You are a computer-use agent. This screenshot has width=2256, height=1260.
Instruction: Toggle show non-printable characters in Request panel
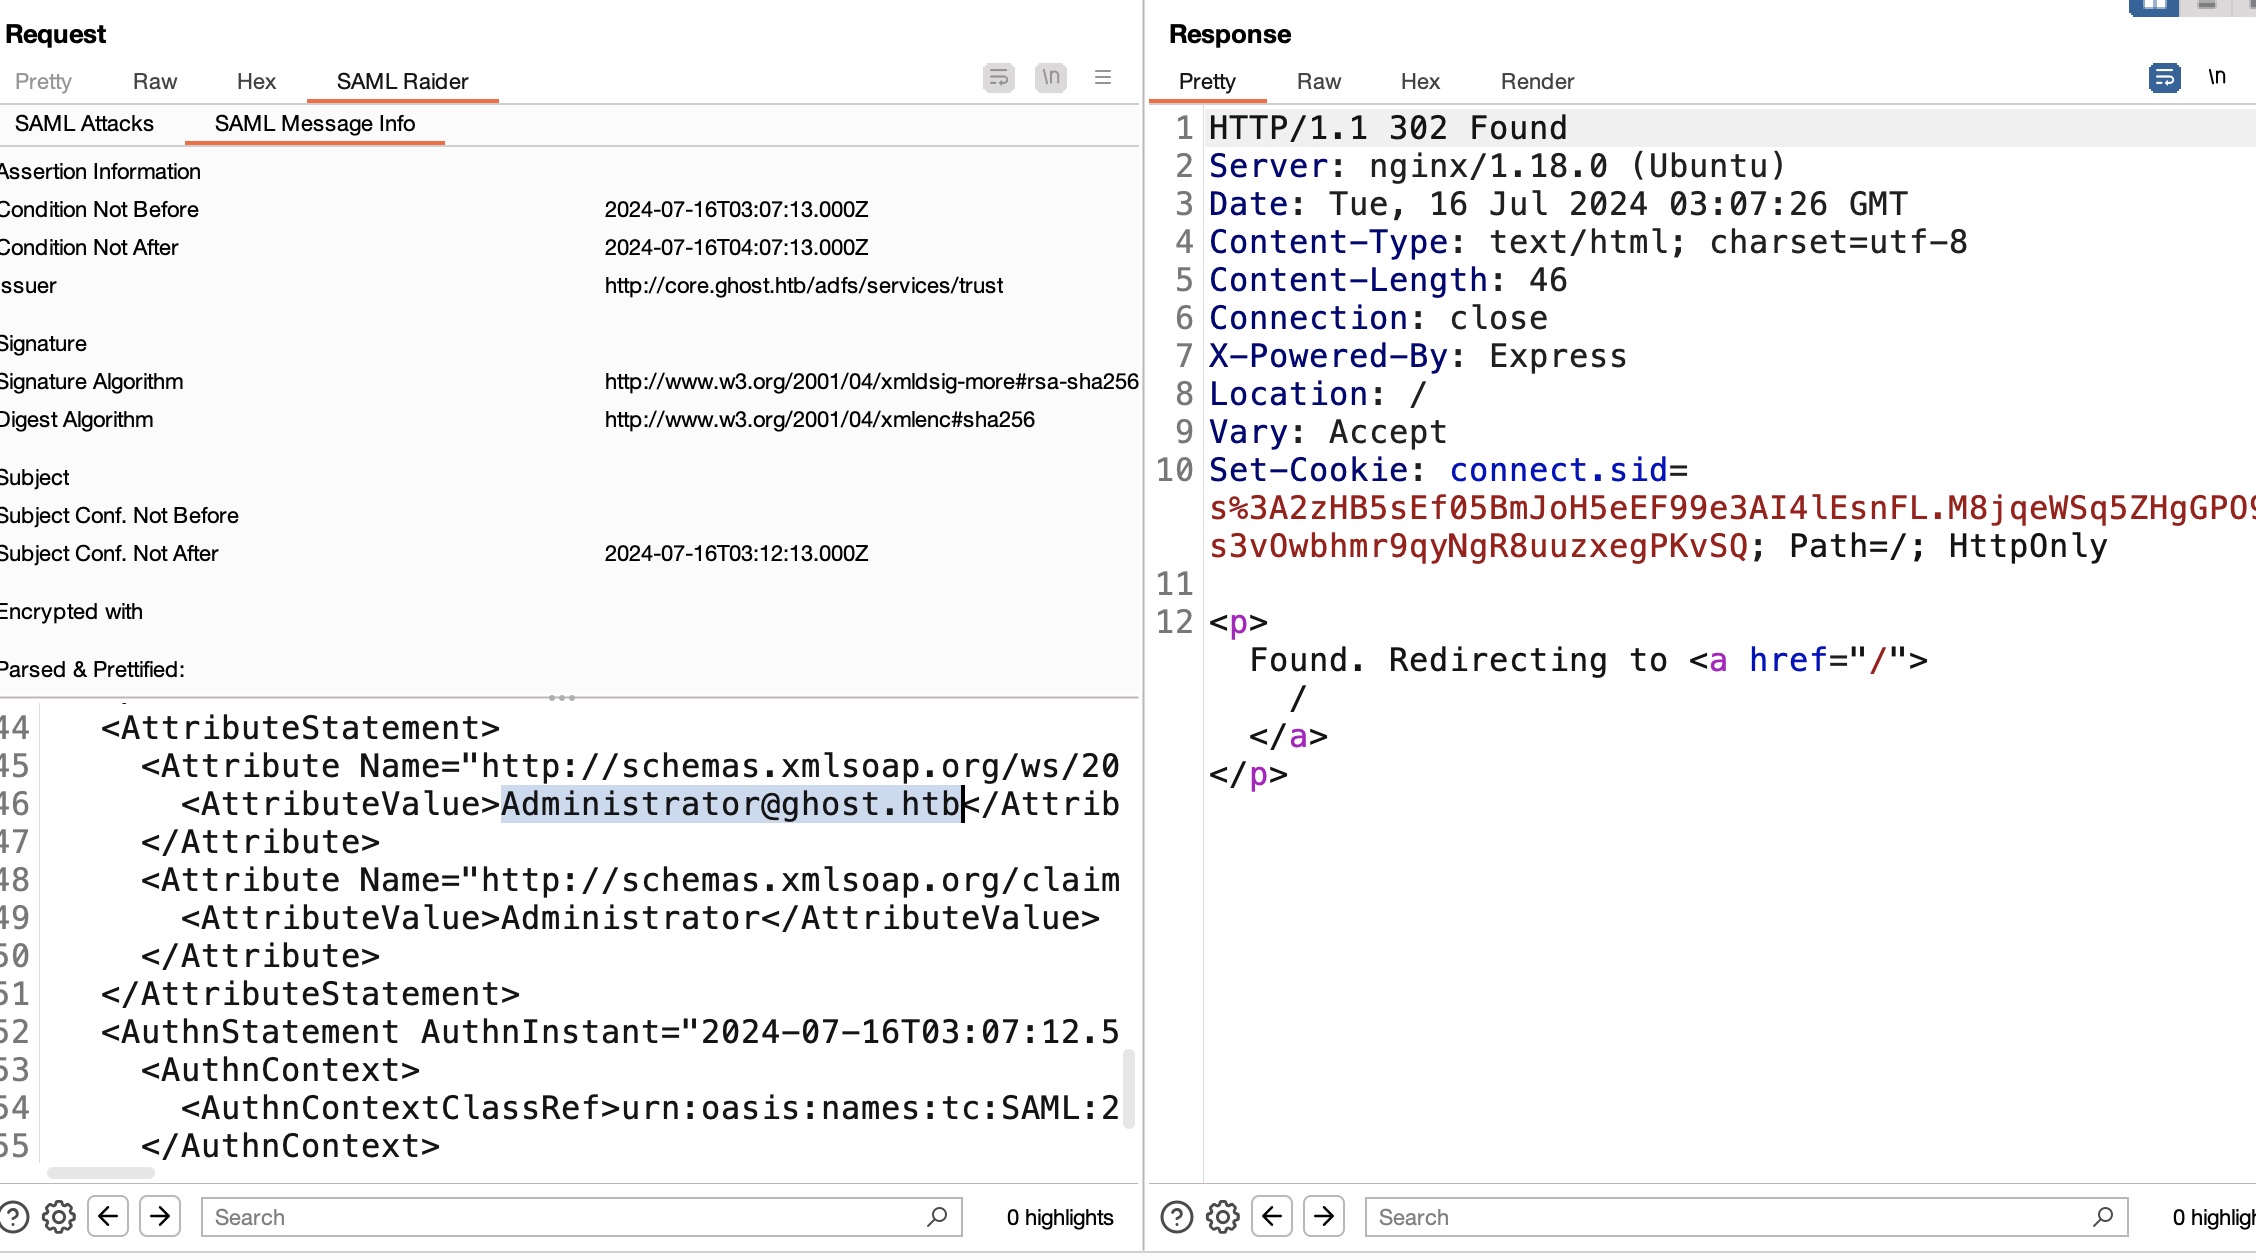[1050, 78]
